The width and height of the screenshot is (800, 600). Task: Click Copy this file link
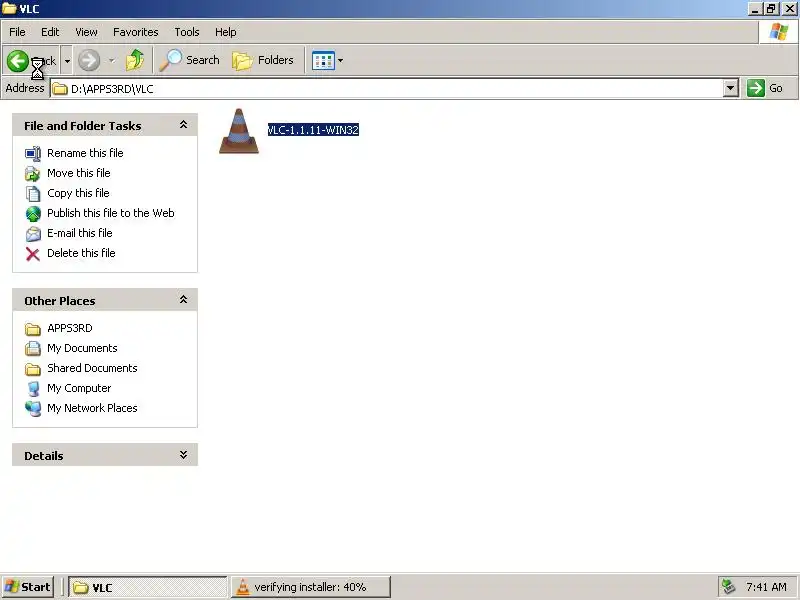[x=78, y=193]
